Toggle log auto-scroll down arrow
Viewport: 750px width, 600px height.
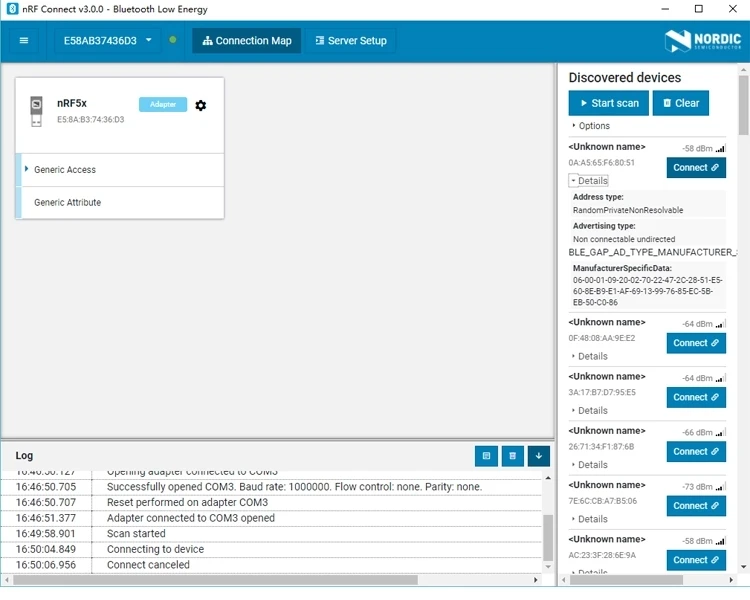[539, 456]
